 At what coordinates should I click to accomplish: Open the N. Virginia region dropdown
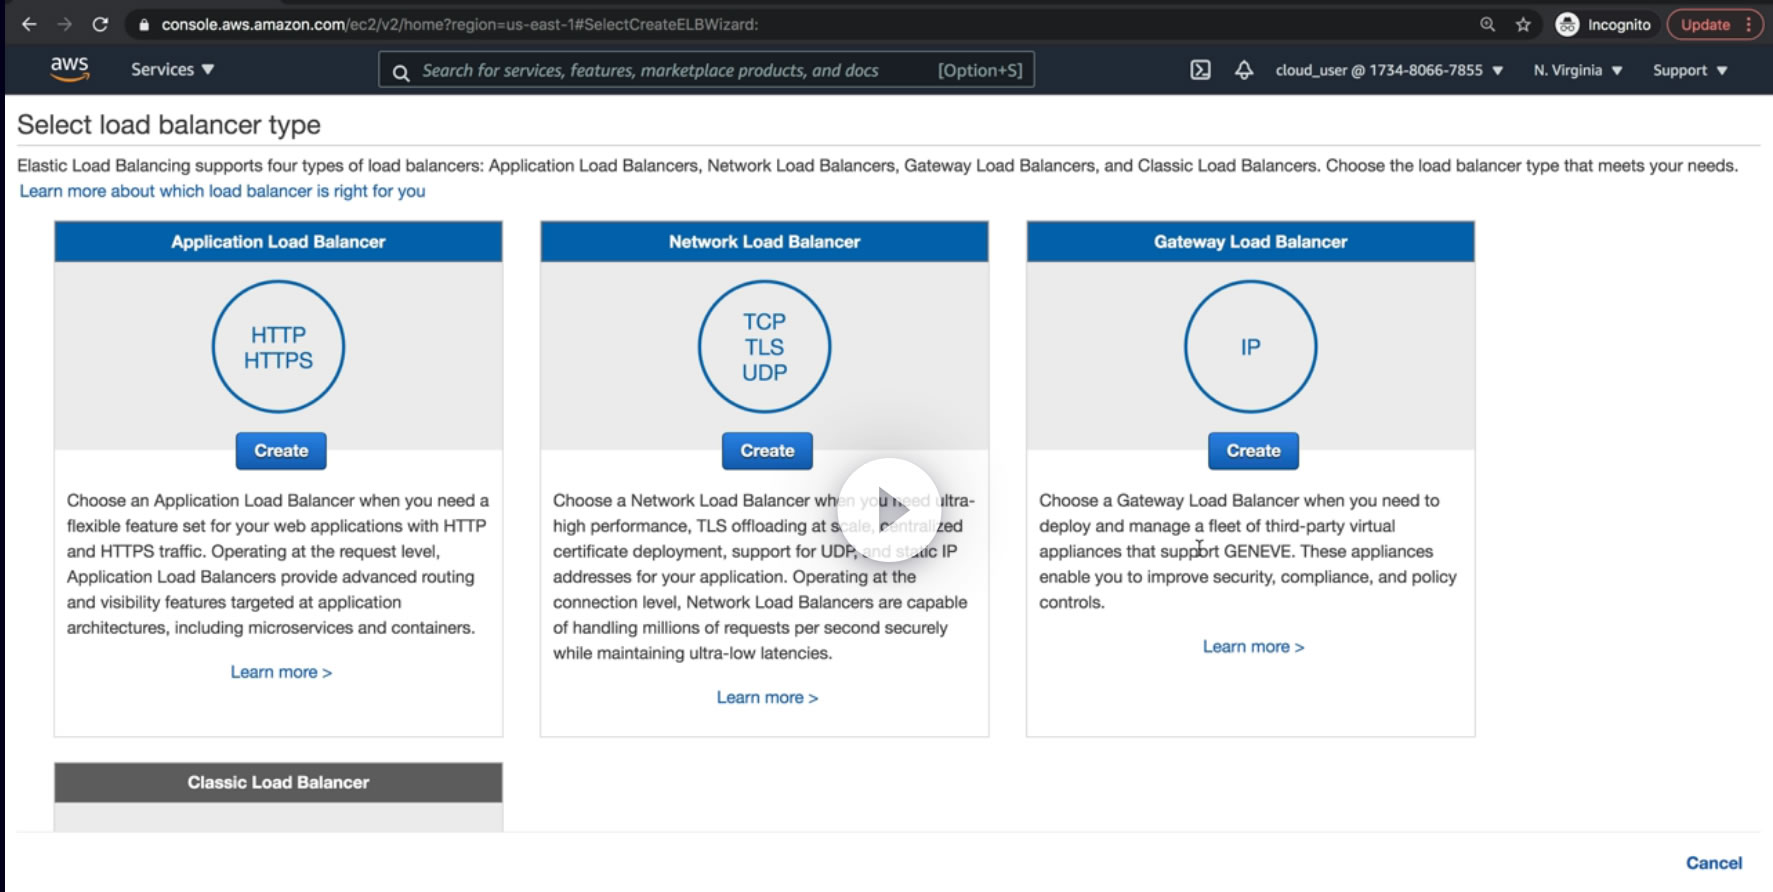(1577, 70)
